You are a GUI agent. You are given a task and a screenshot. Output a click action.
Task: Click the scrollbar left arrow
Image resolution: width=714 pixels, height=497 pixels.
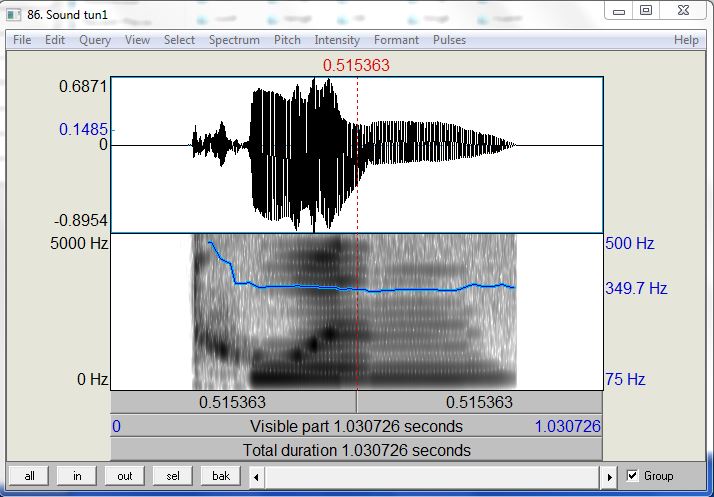[x=256, y=477]
